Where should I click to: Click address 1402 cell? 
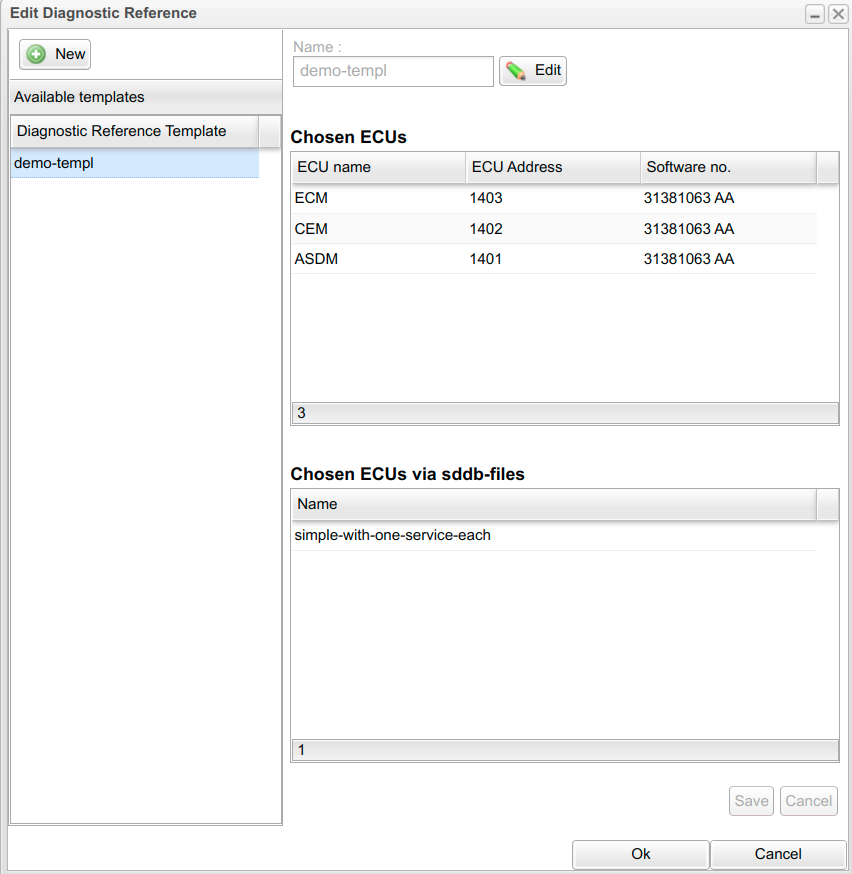coord(486,229)
